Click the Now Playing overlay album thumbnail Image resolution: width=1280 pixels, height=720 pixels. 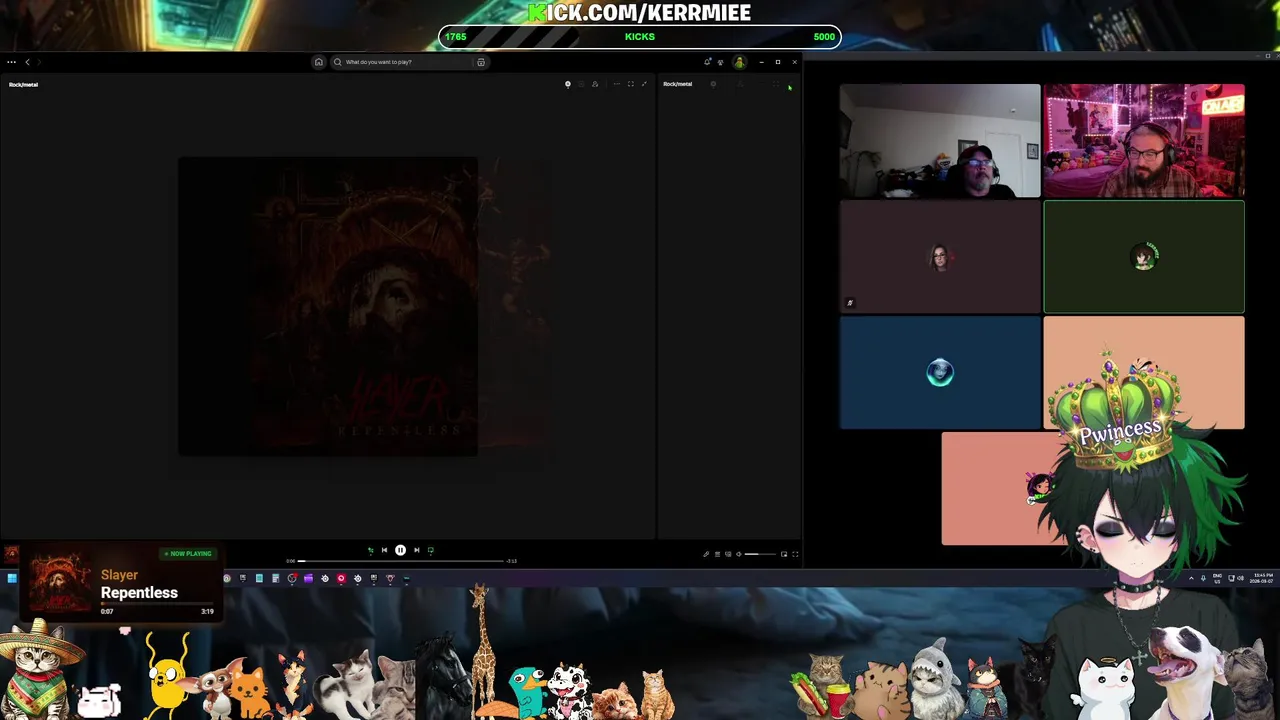[60, 582]
